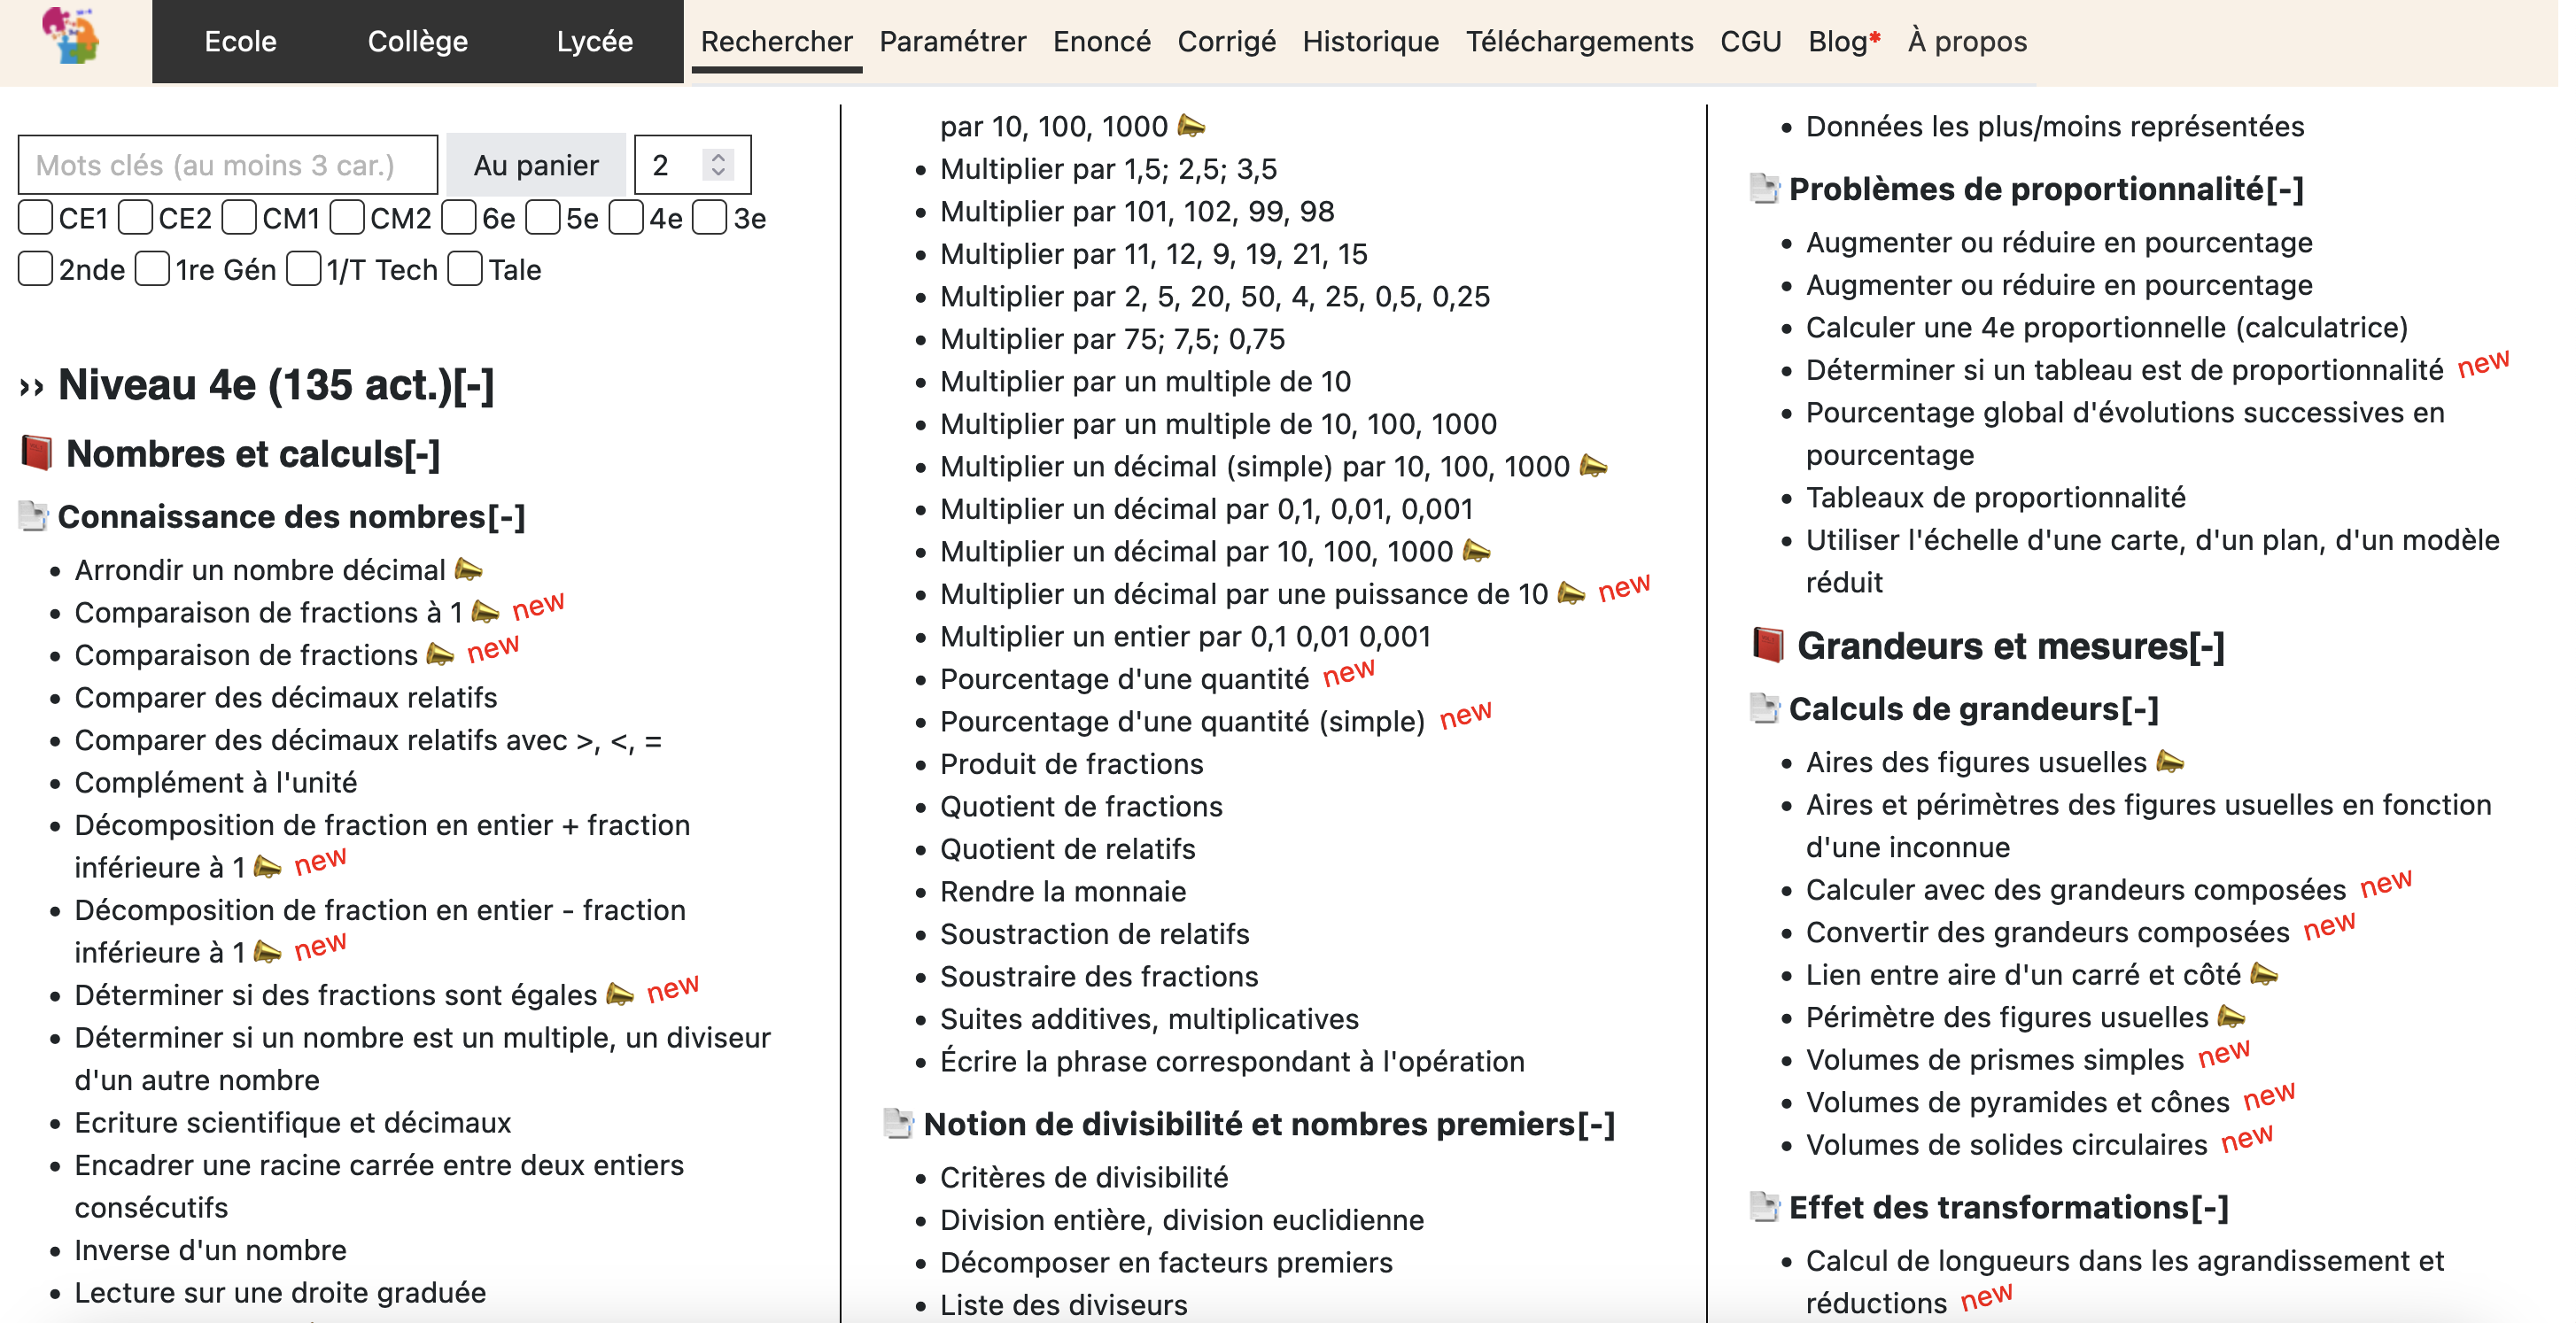Tick the 2nde checkbox
Image resolution: width=2576 pixels, height=1323 pixels.
click(36, 269)
